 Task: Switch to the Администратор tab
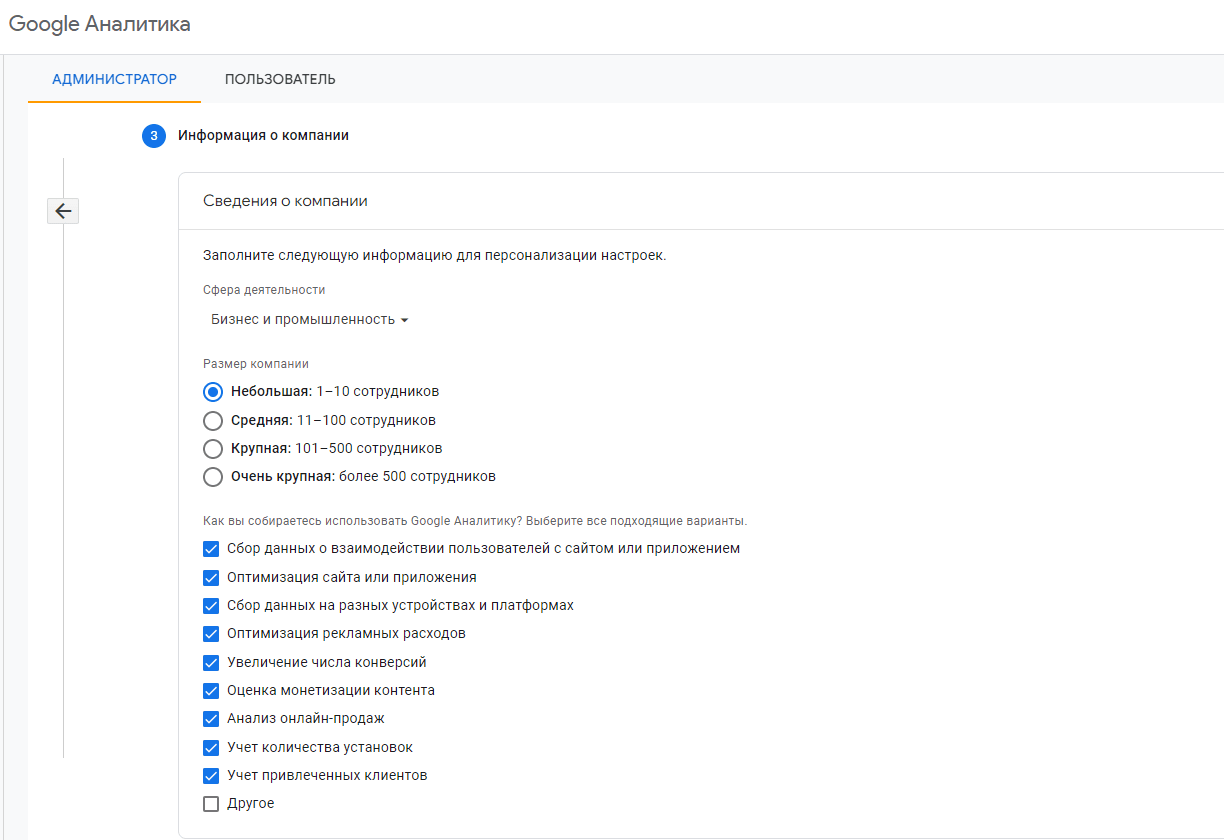tap(114, 79)
